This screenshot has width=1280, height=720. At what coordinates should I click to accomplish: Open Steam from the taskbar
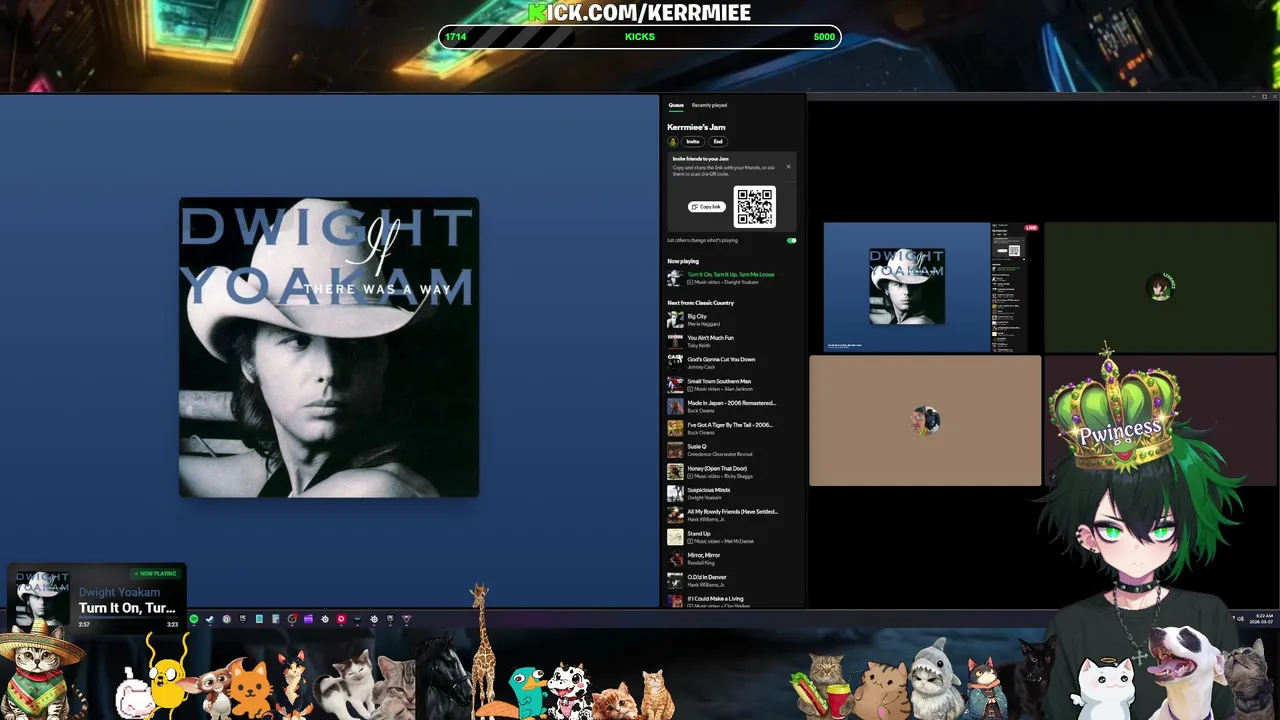[x=210, y=619]
